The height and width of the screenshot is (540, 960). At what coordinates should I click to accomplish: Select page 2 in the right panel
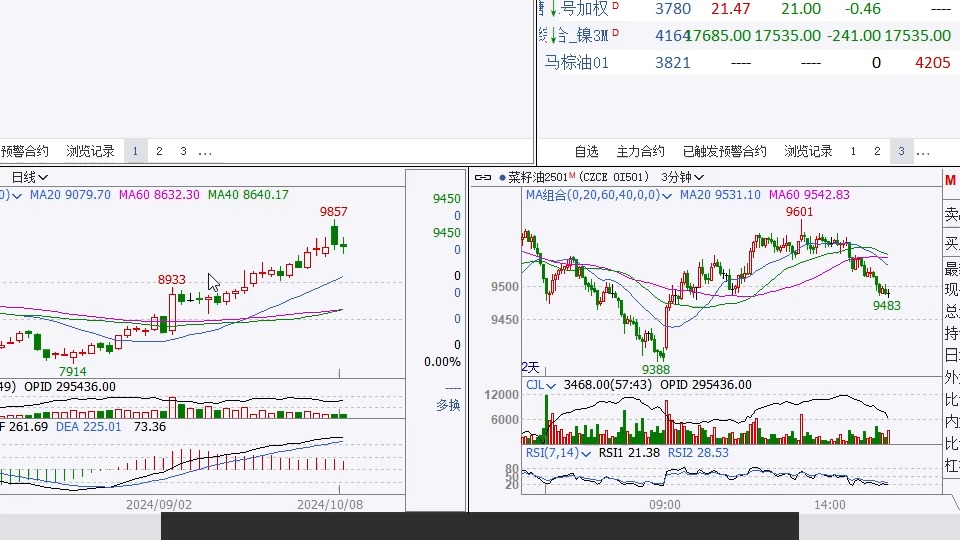click(877, 152)
